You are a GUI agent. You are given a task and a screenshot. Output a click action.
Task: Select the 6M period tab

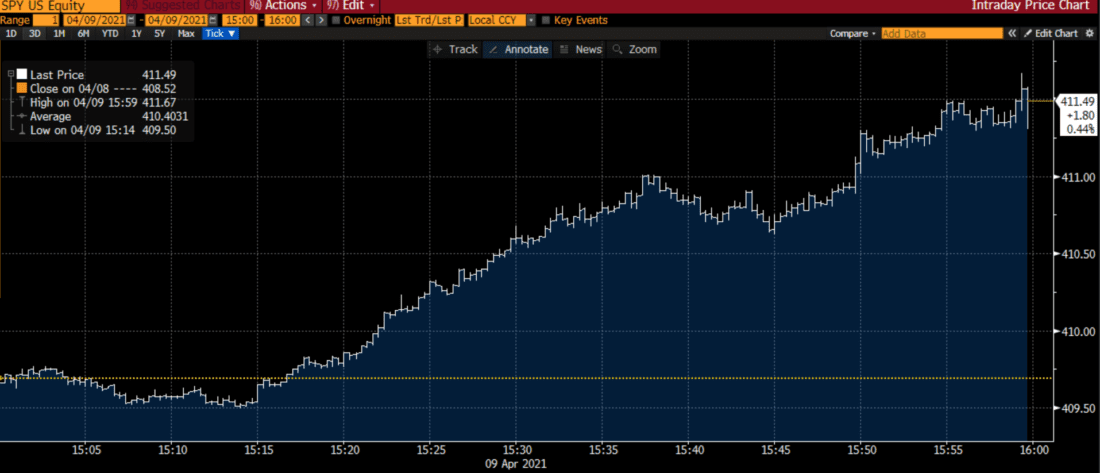[83, 33]
